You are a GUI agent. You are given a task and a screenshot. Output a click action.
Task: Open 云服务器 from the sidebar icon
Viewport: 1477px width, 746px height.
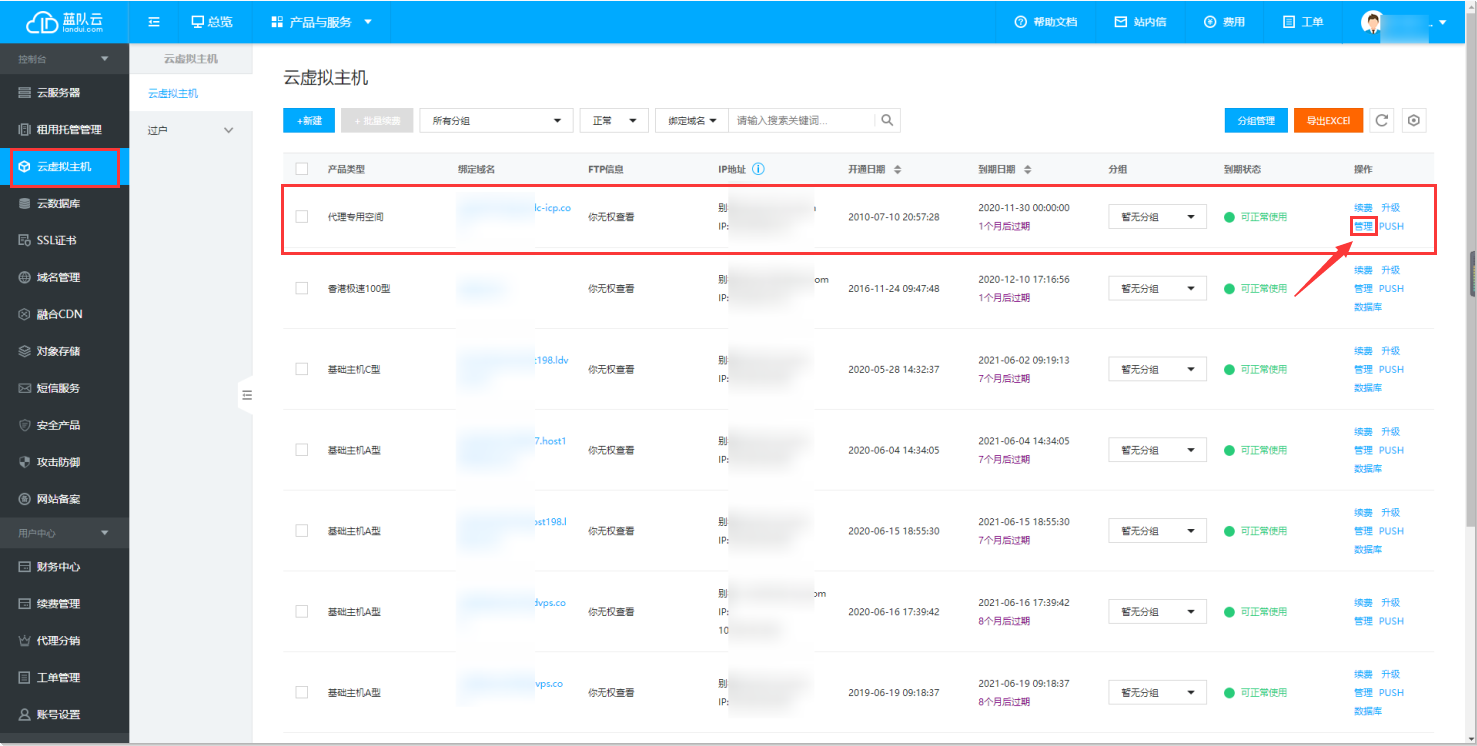[25, 93]
